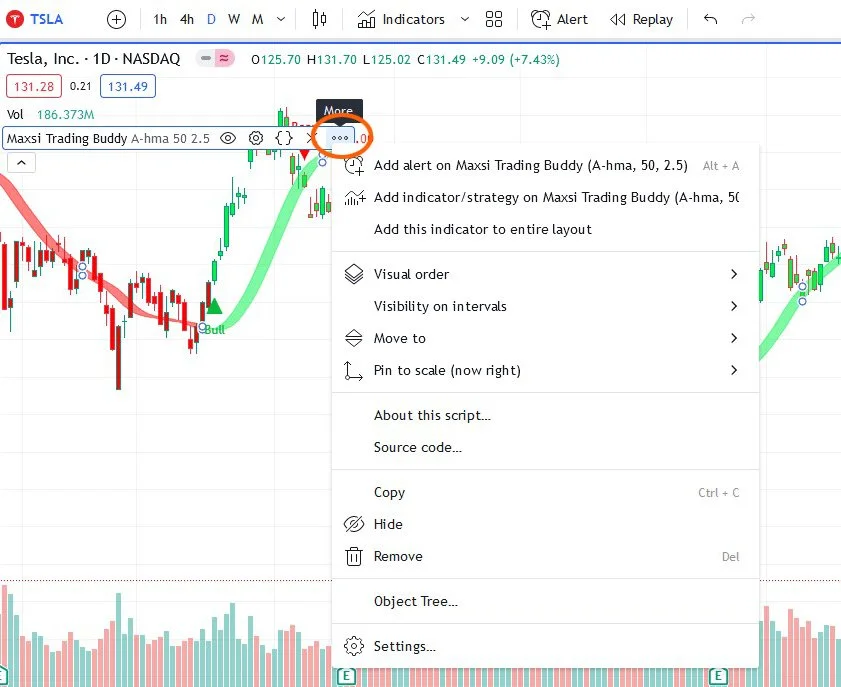Expand the timeframe interval dropdown
Viewport: 841px width, 687px height.
click(281, 20)
